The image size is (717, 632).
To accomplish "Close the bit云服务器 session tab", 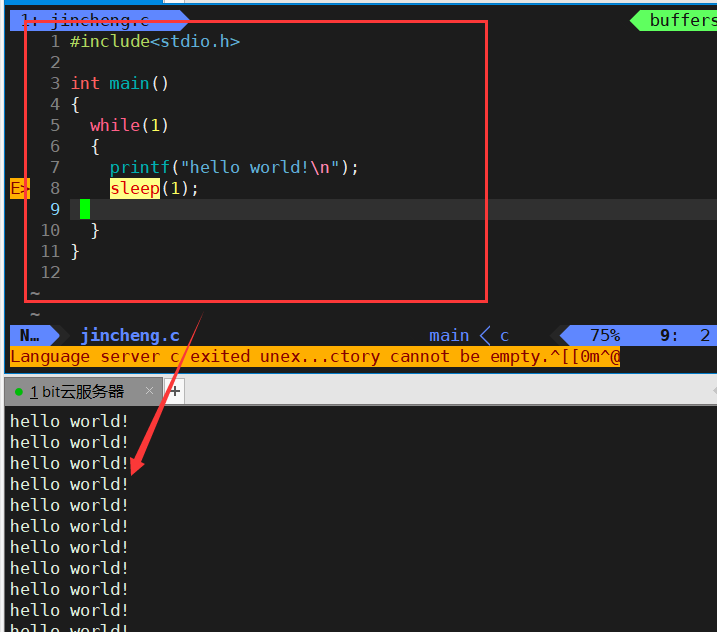I will [x=149, y=391].
